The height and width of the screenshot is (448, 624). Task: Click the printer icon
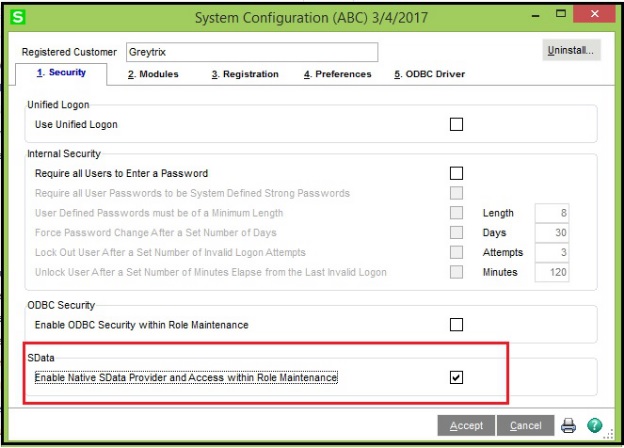(568, 425)
